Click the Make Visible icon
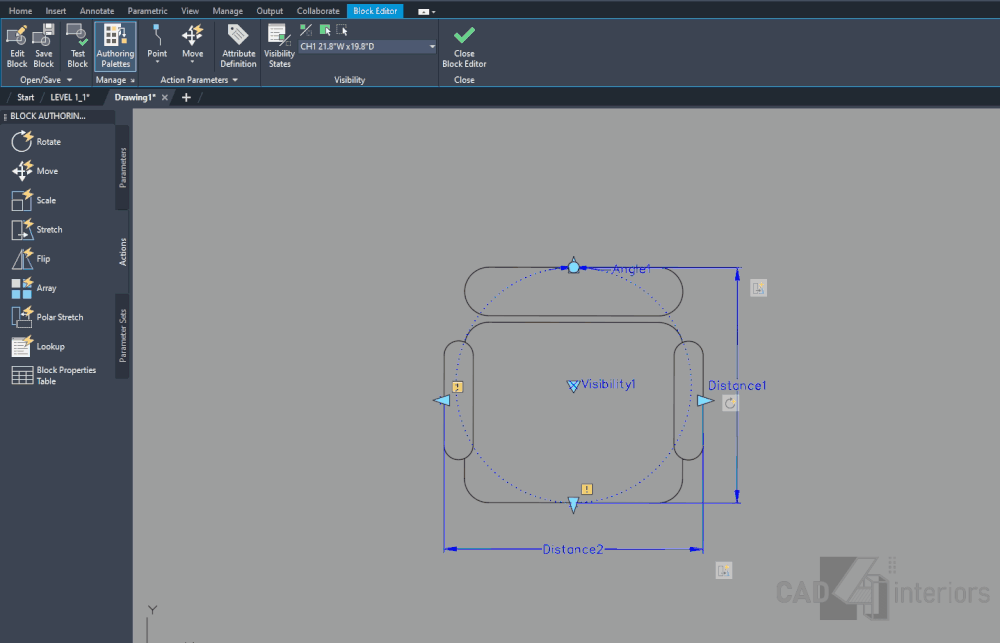The image size is (1000, 643). pyautogui.click(x=325, y=30)
